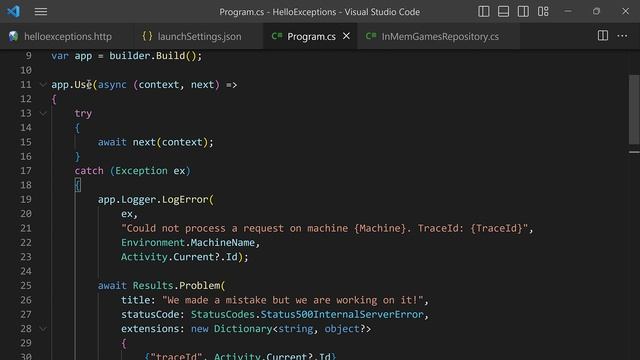Click 'catch (Exception ex)' text
The image size is (640, 360).
133,171
